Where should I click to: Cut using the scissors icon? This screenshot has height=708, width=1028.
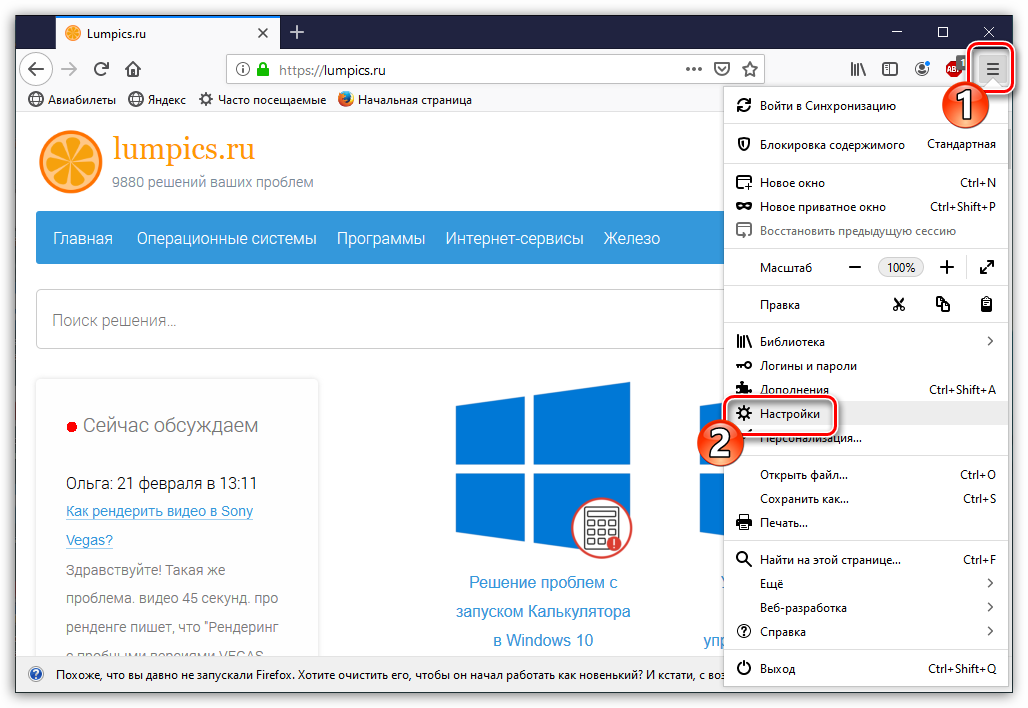pos(899,304)
